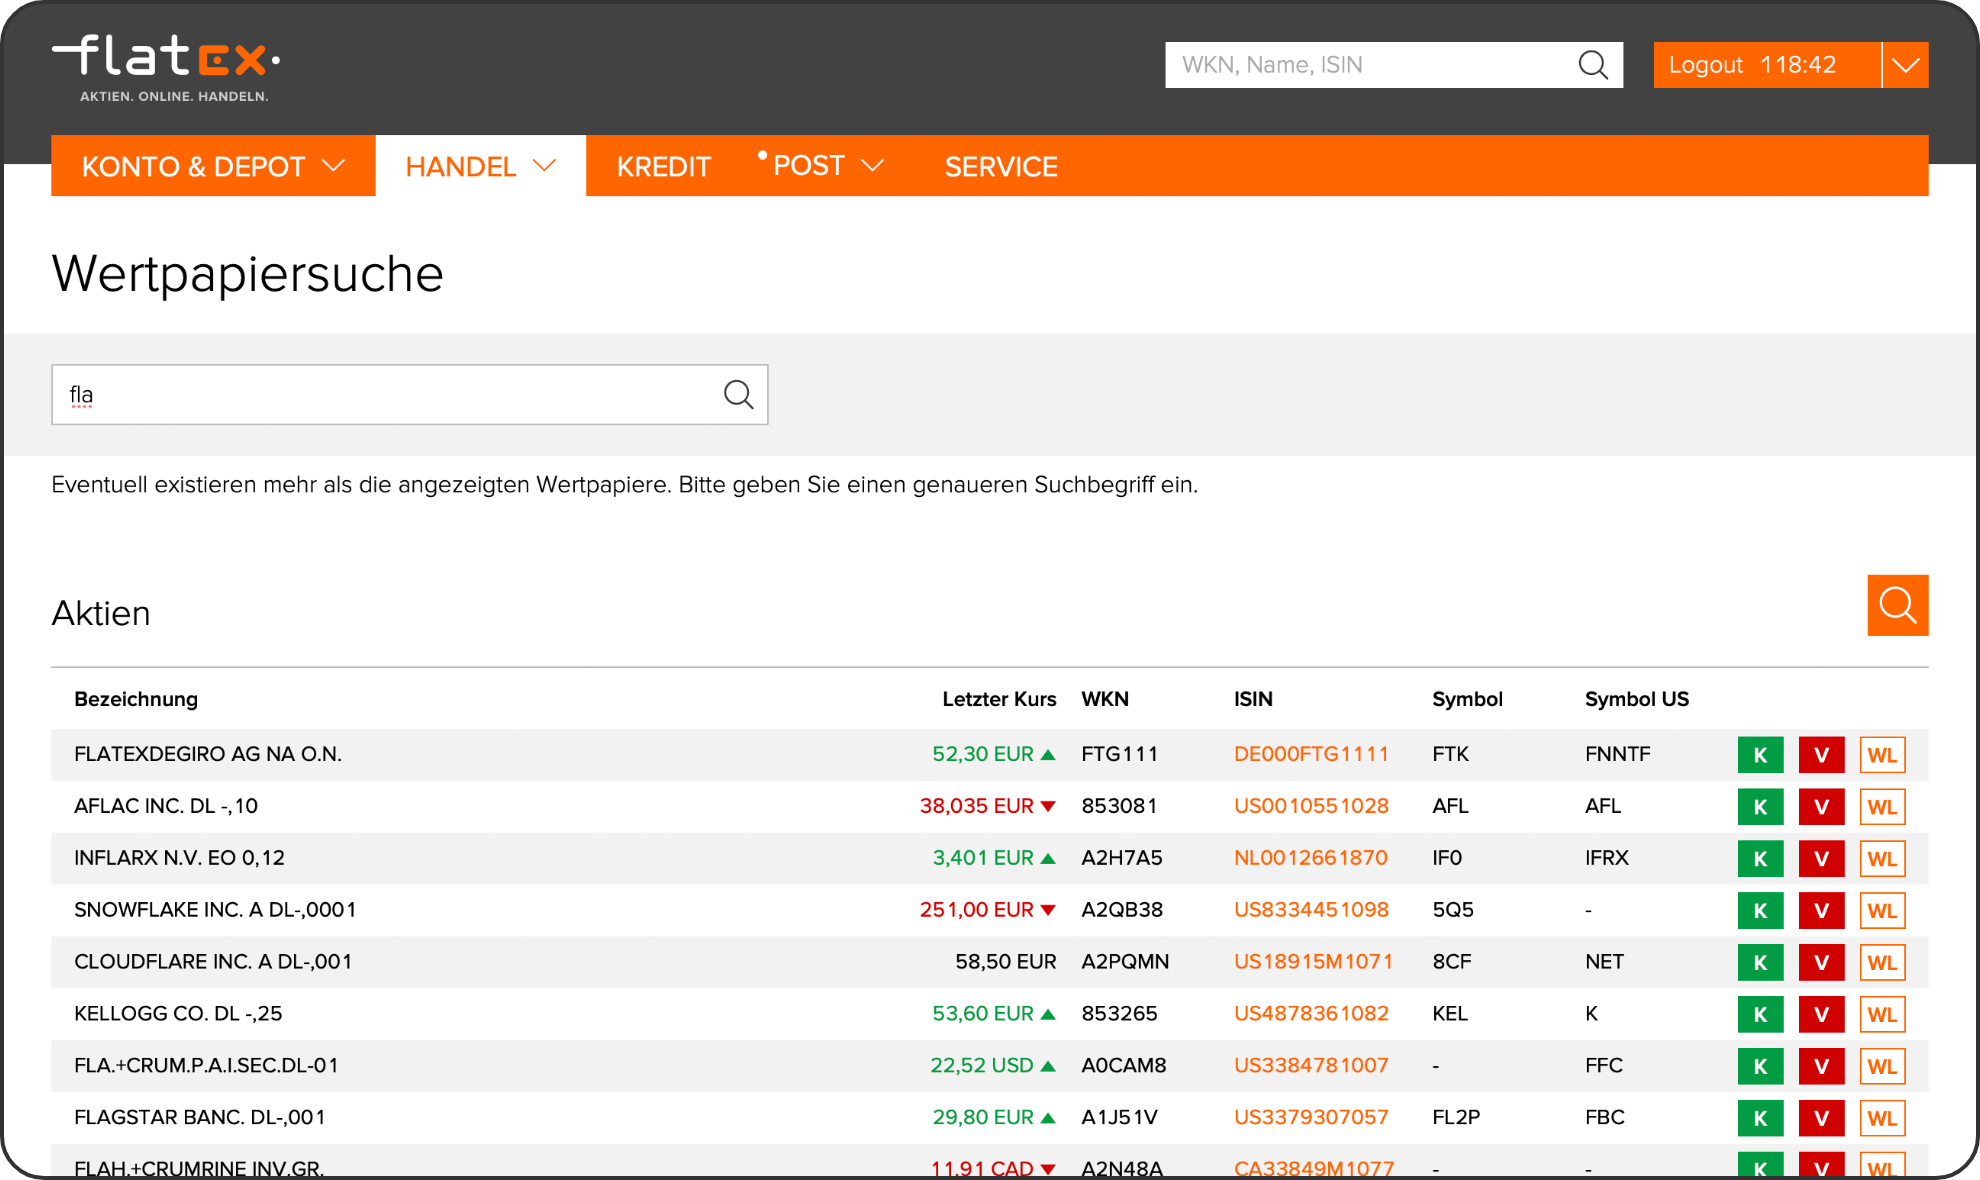This screenshot has height=1180, width=1980.
Task: Click WL icon for INFLARX N.V.
Action: [x=1881, y=859]
